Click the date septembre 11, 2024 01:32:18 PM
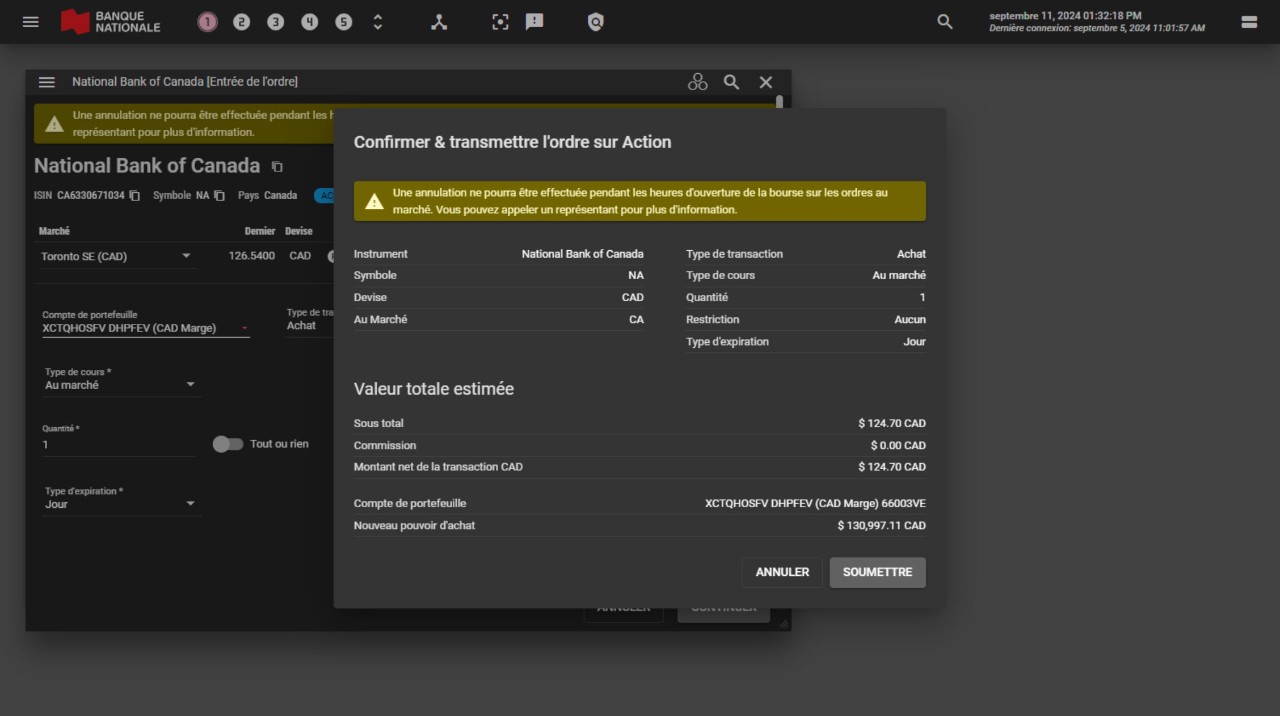This screenshot has width=1280, height=716. pyautogui.click(x=1065, y=16)
